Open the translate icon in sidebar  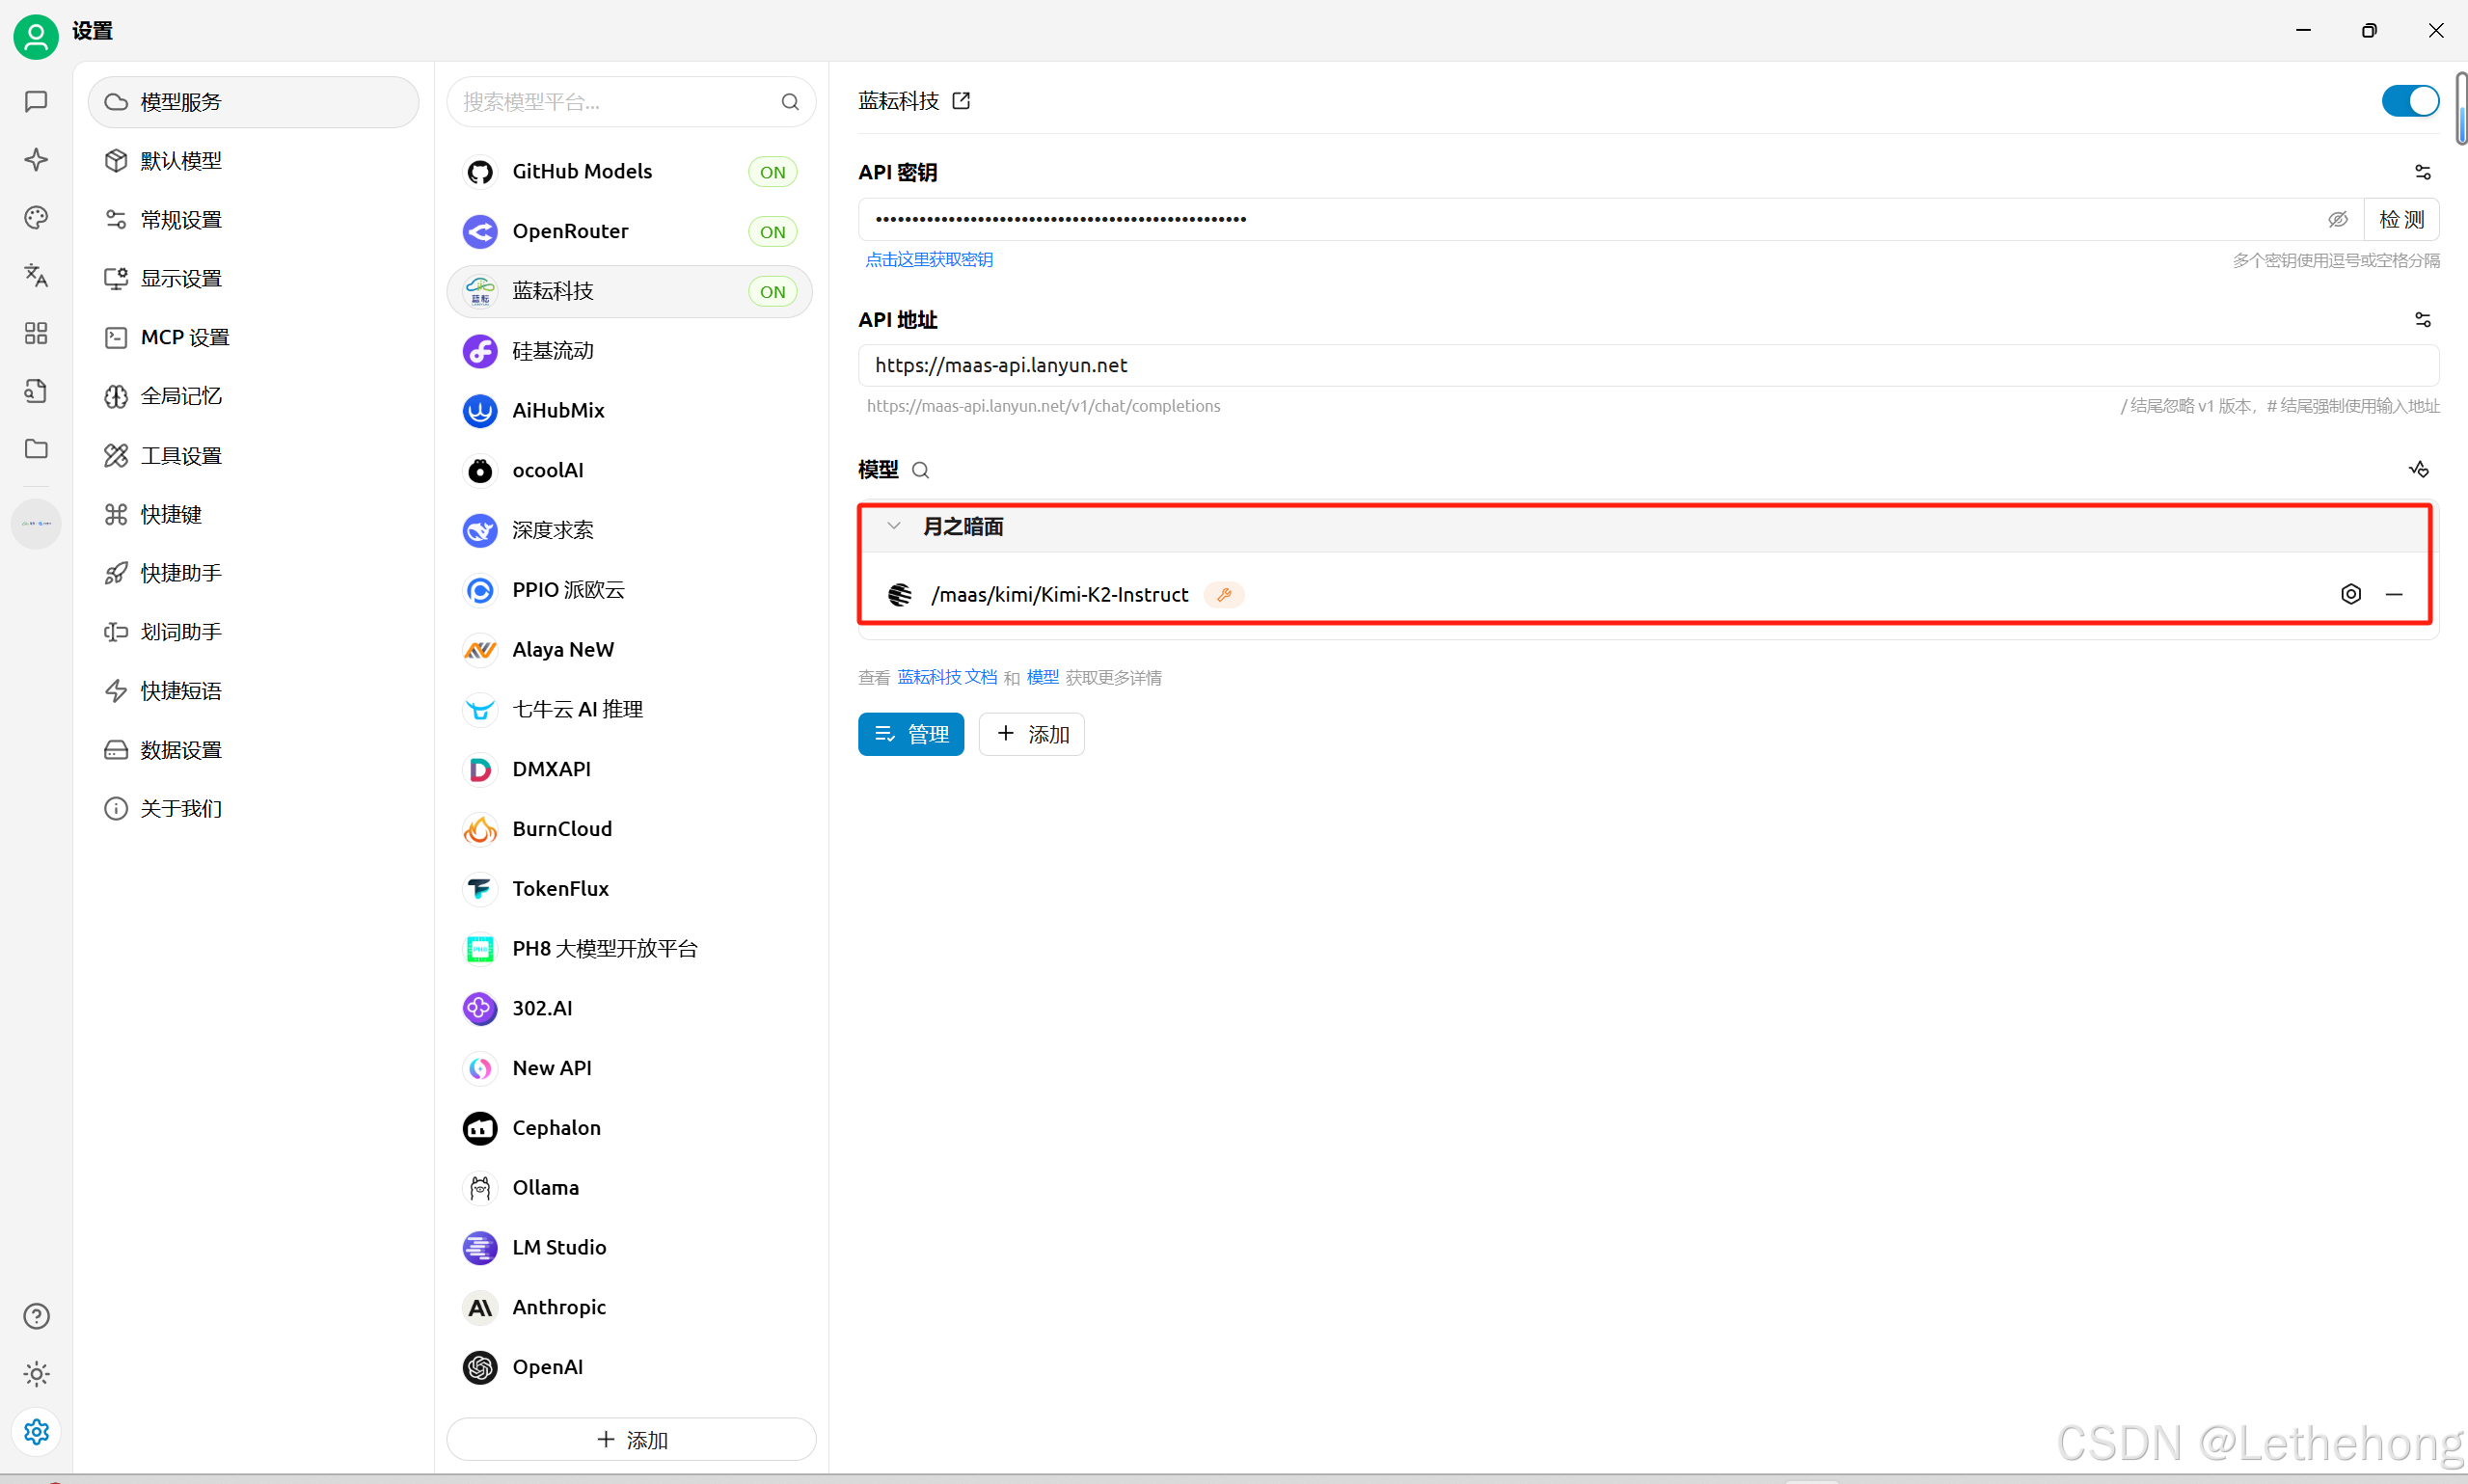(36, 275)
